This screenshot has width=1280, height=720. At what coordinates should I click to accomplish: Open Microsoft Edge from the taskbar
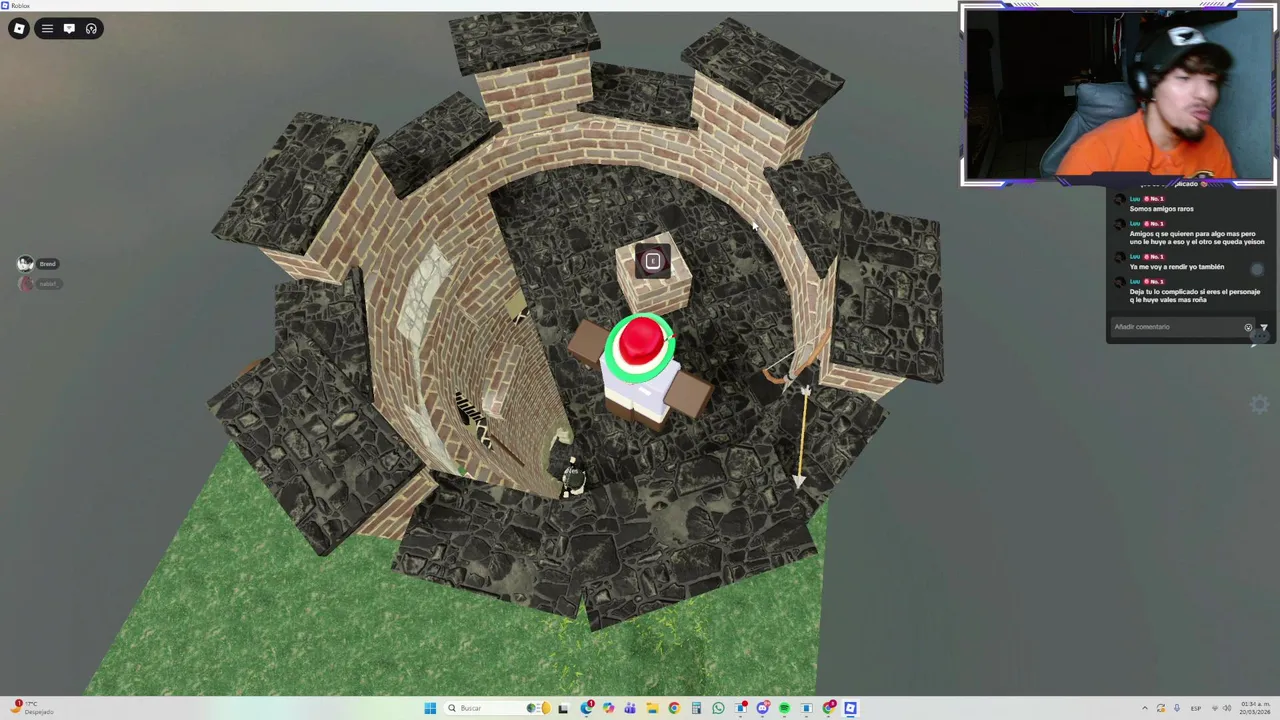(x=587, y=708)
